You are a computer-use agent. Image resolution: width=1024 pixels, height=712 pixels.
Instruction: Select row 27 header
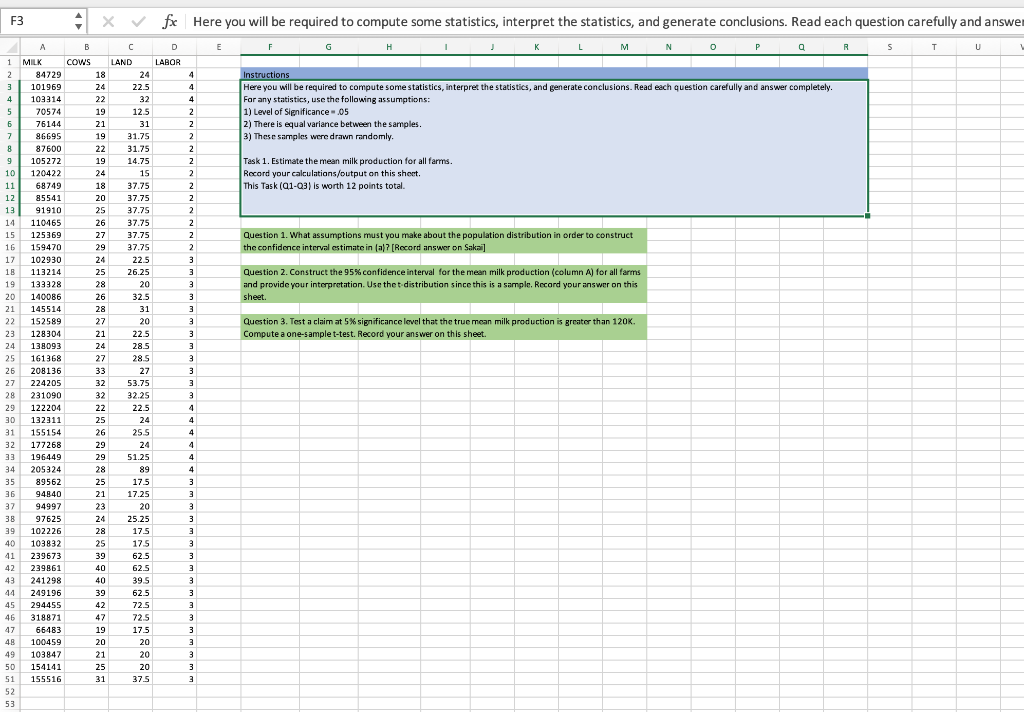[x=10, y=383]
